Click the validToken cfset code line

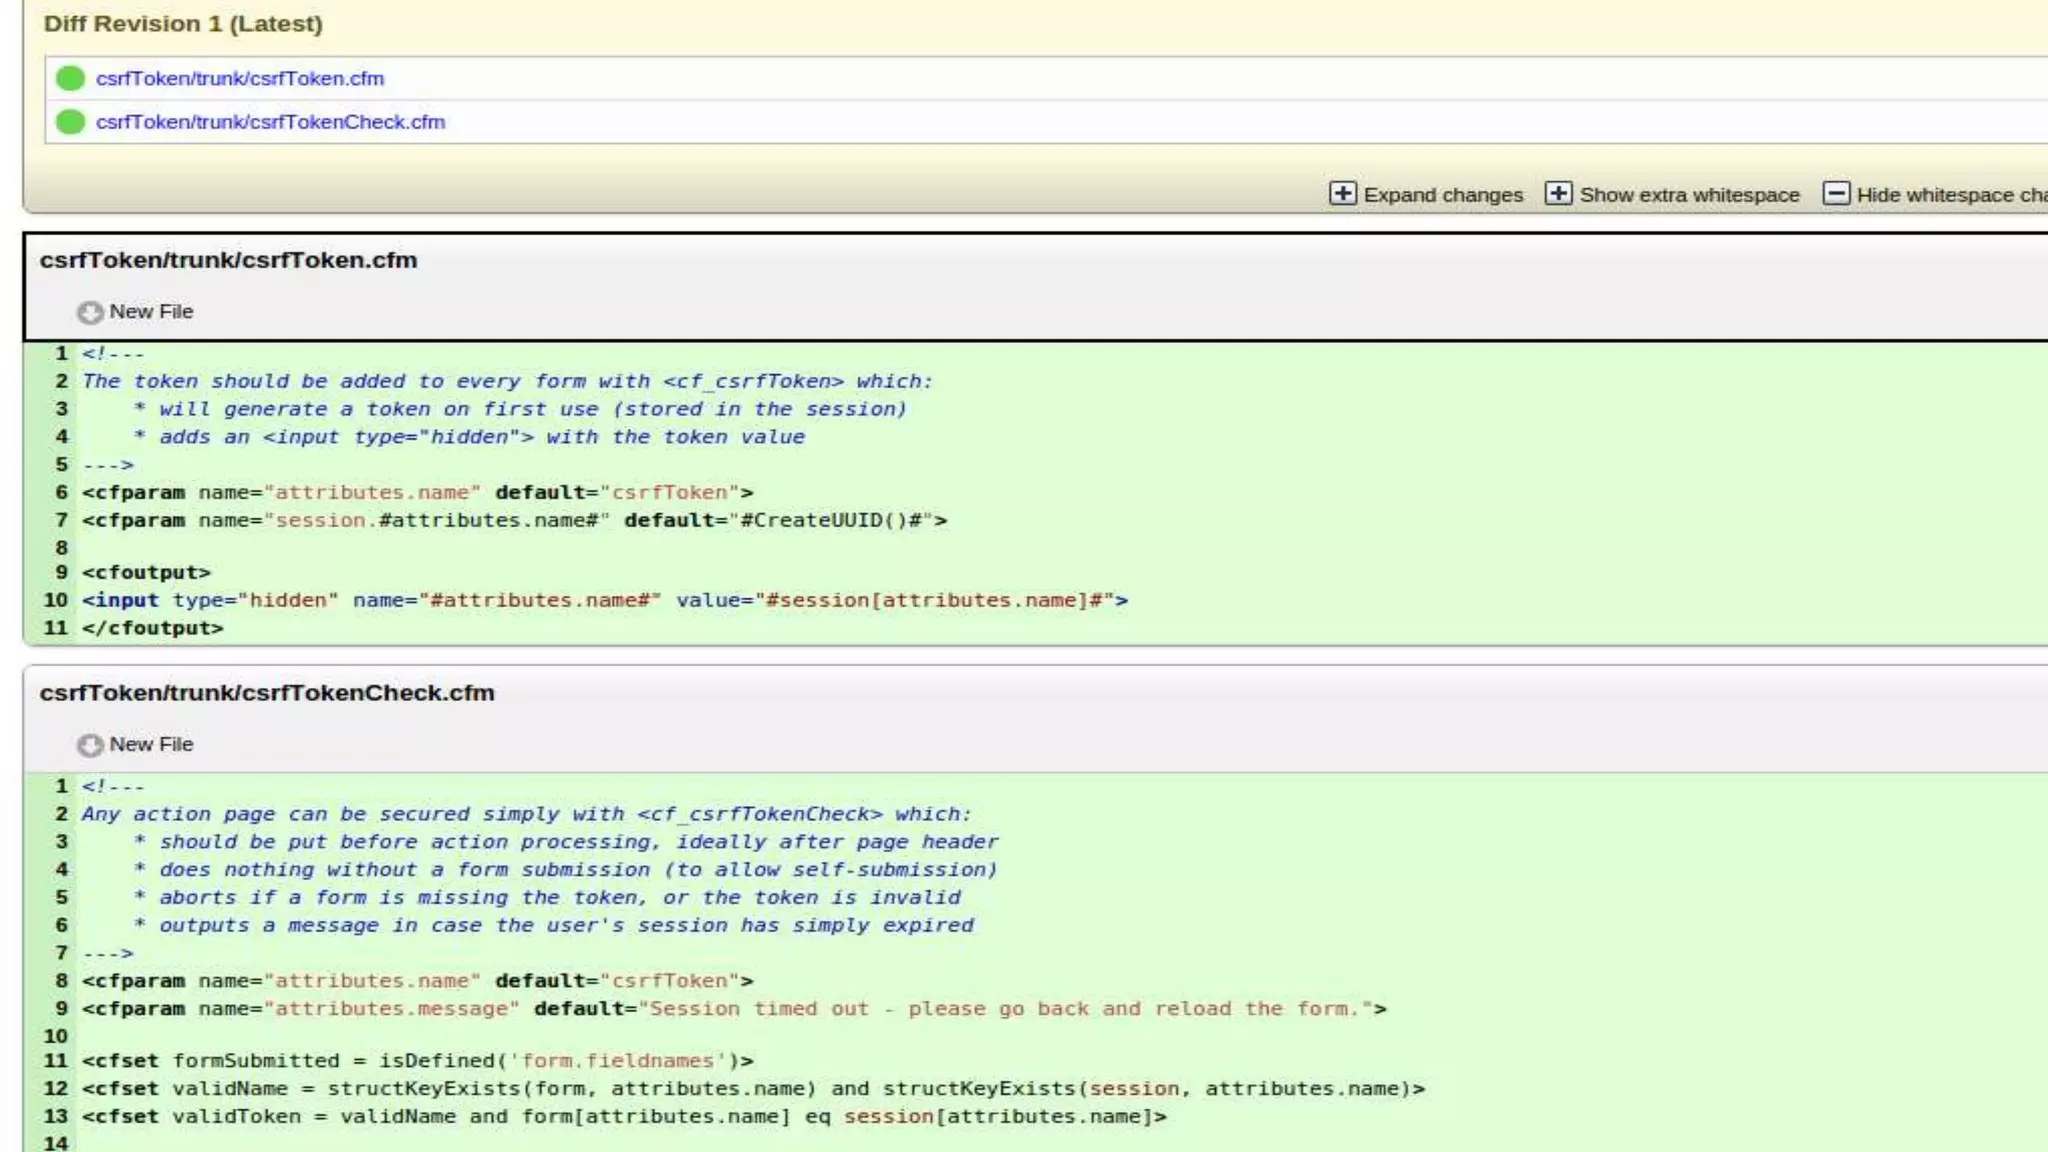[623, 1116]
